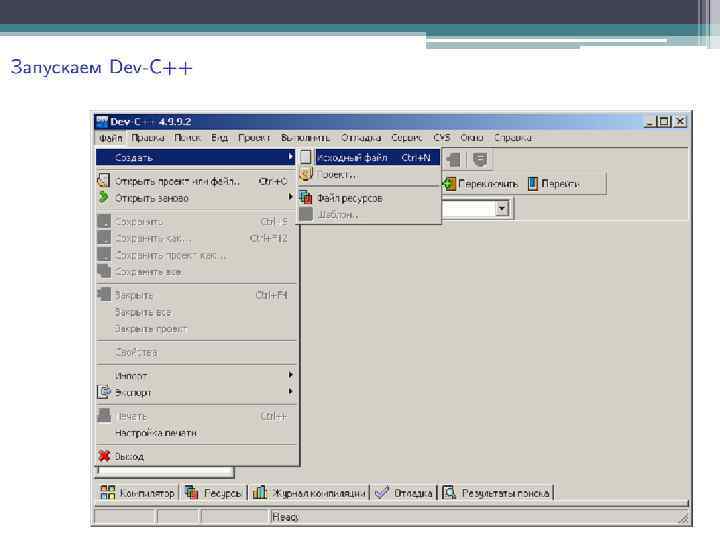Image resolution: width=720 pixels, height=540 pixels.
Task: Click the white field below the File menu
Action: click(165, 471)
